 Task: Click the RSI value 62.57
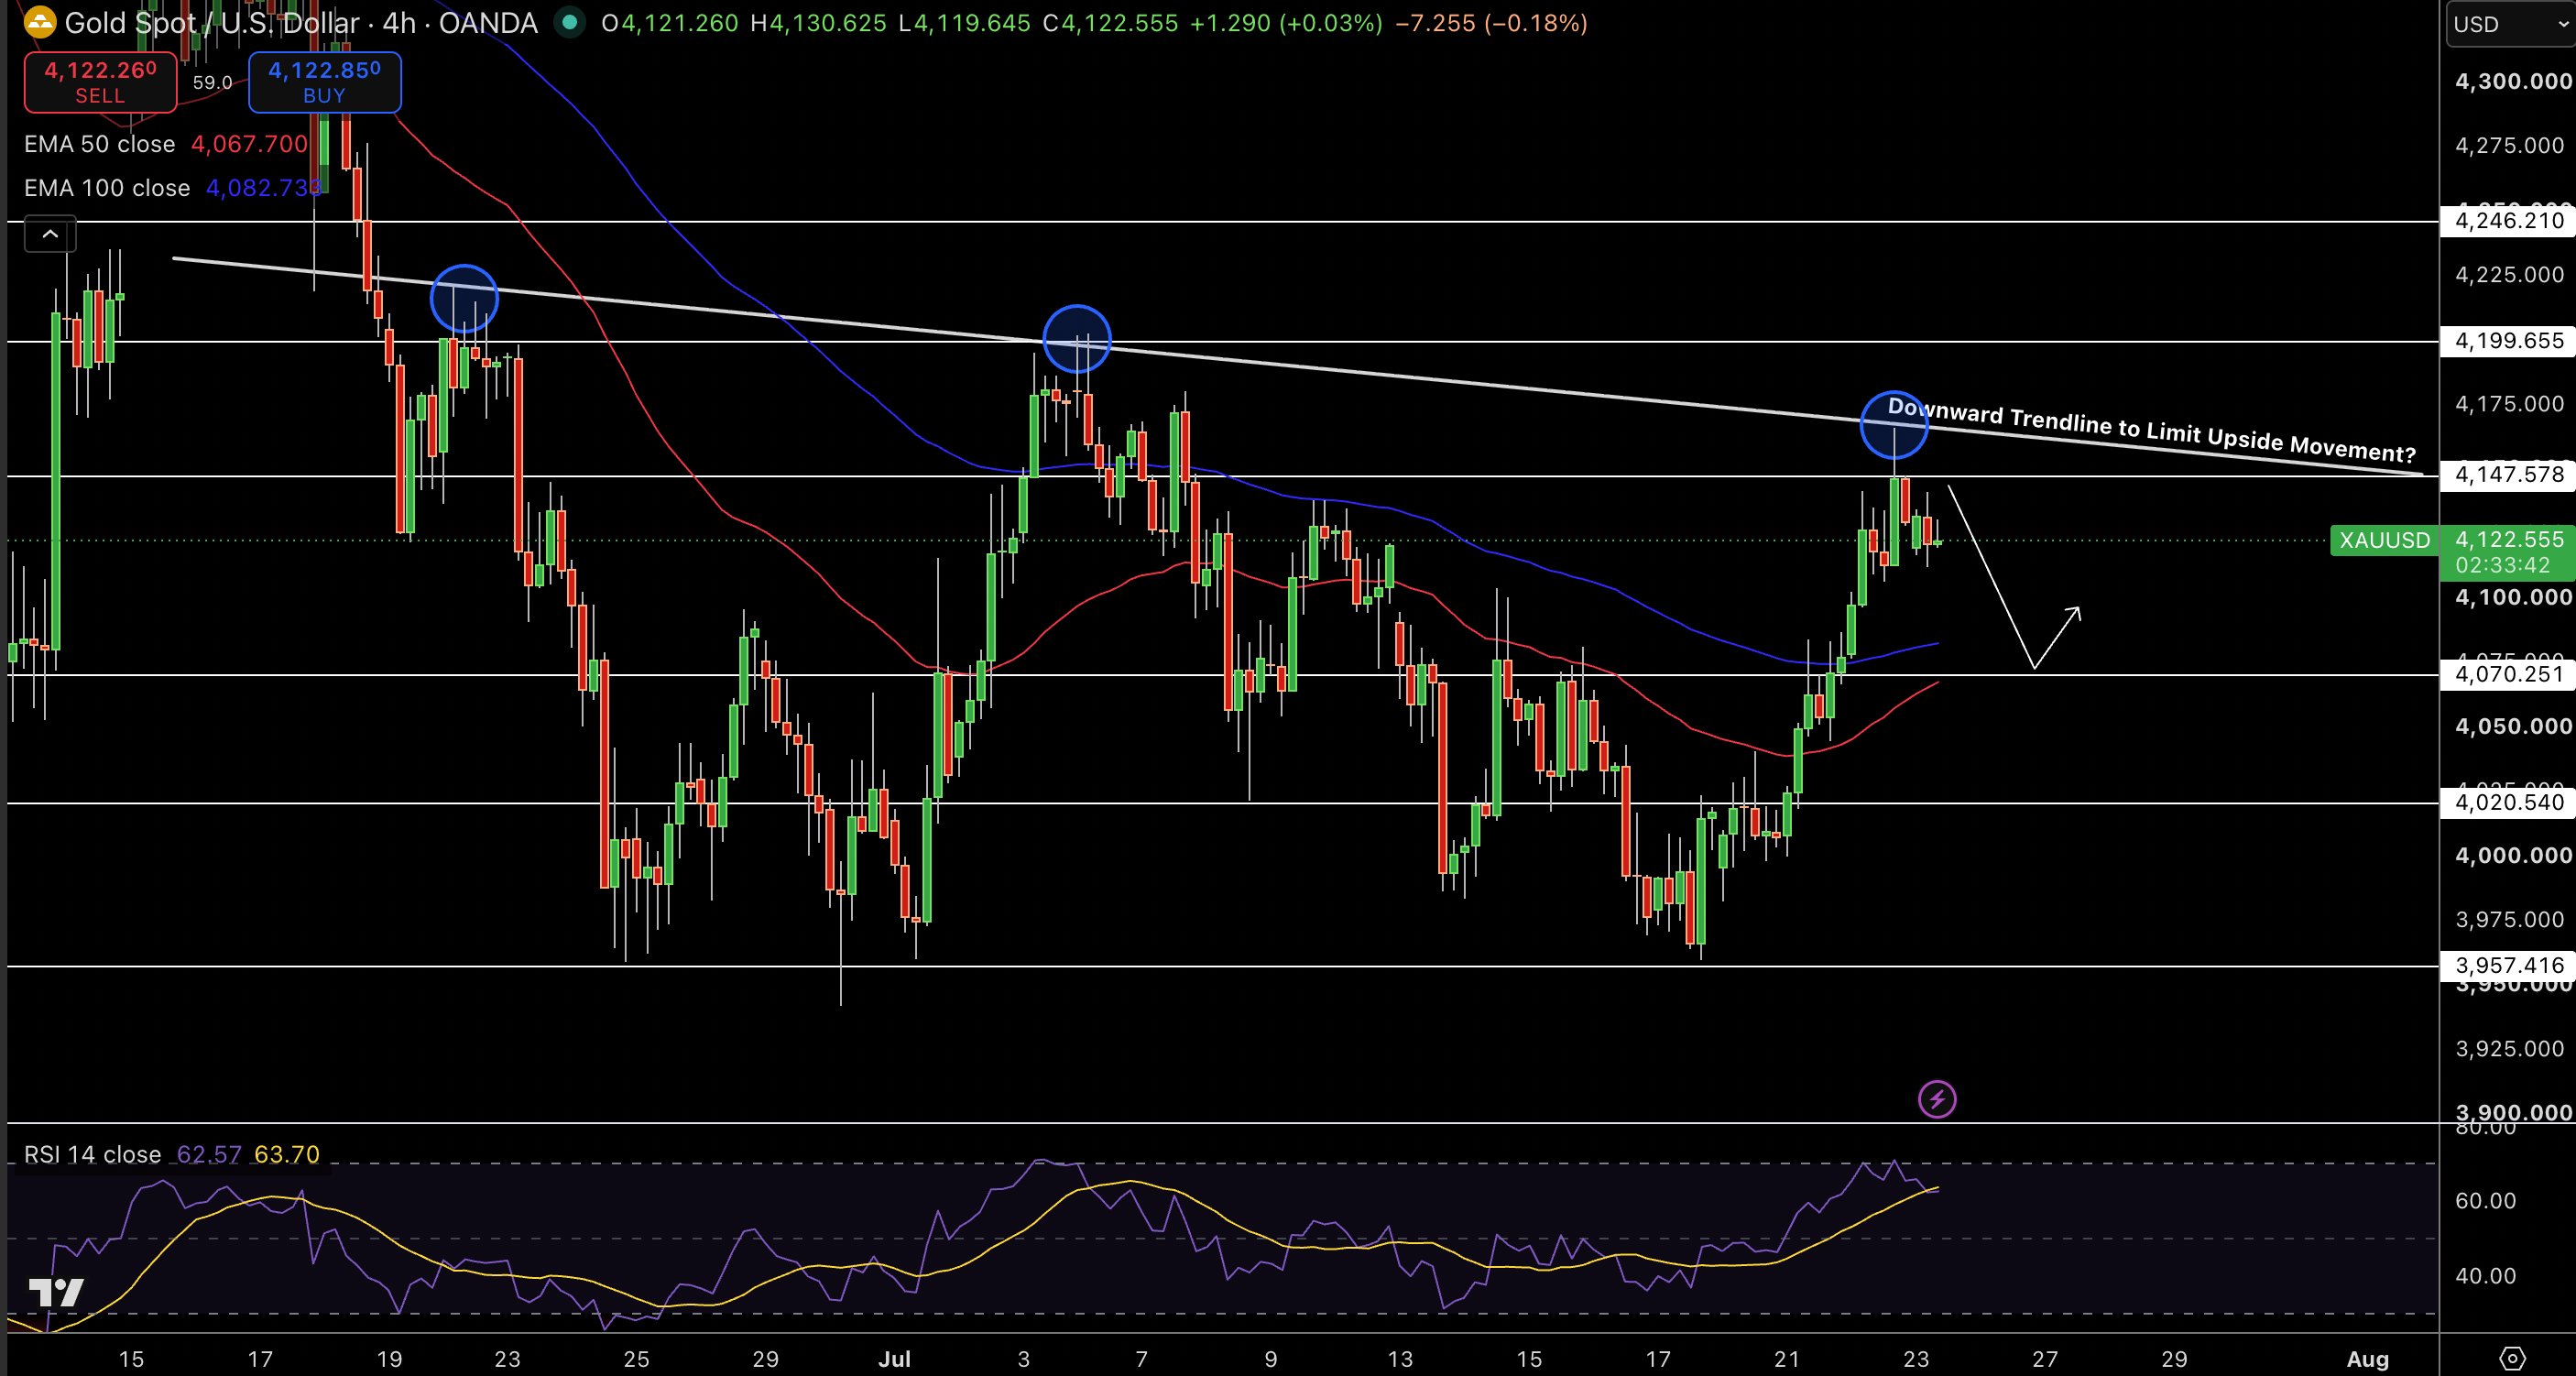[209, 1154]
